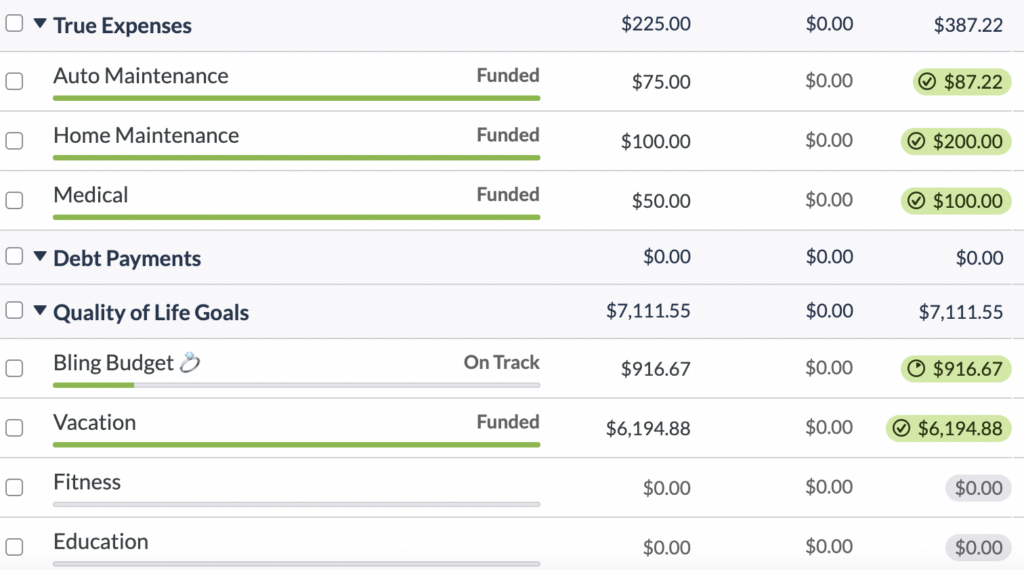Viewport: 1024px width, 570px height.
Task: Click the gray $0.00 available pill for Fitness
Action: [x=978, y=488]
